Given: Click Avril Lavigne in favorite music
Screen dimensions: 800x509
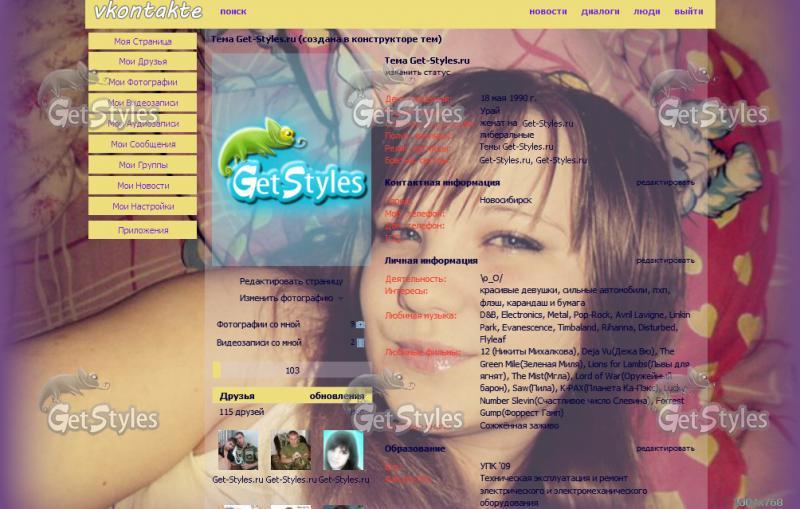Looking at the screenshot, I should [x=638, y=315].
